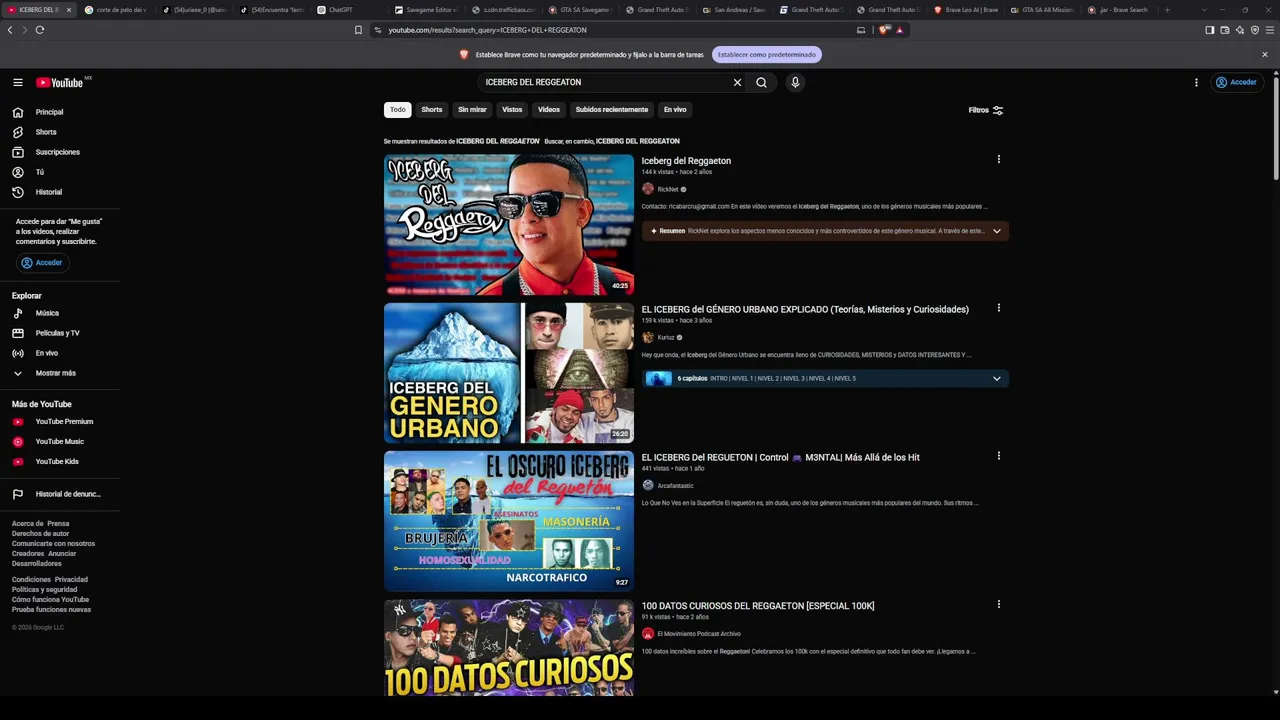
Task: Select the Shorts filter chip
Action: click(x=432, y=110)
